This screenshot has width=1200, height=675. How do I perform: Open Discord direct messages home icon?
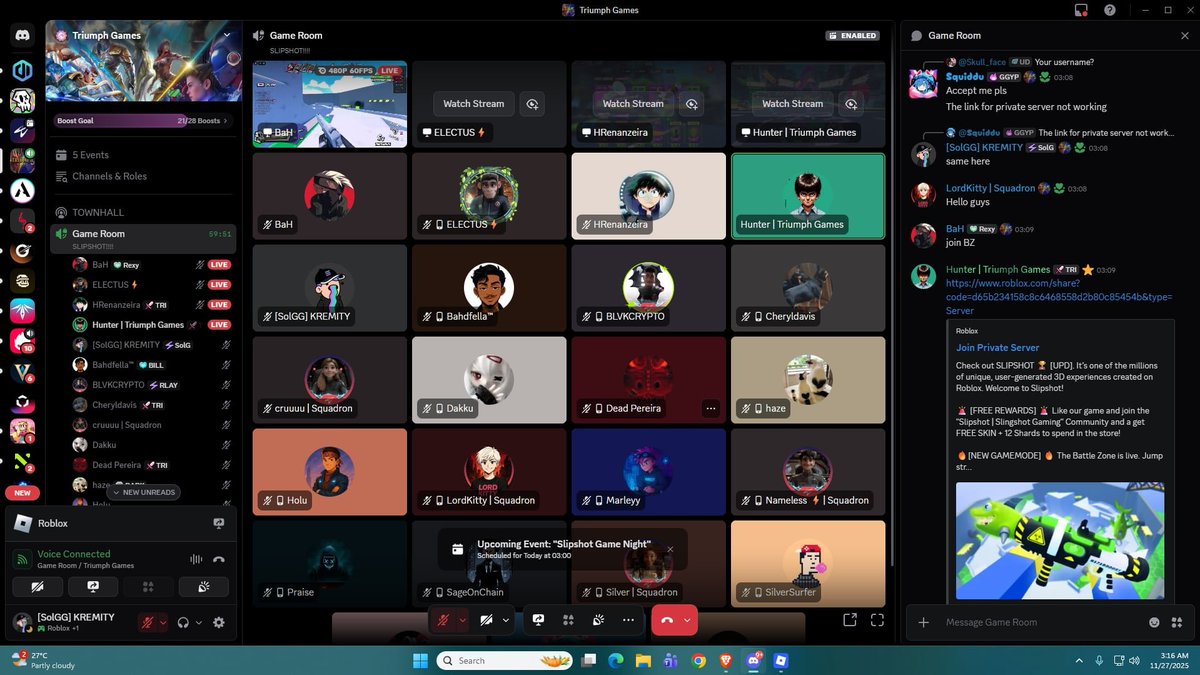coord(22,35)
